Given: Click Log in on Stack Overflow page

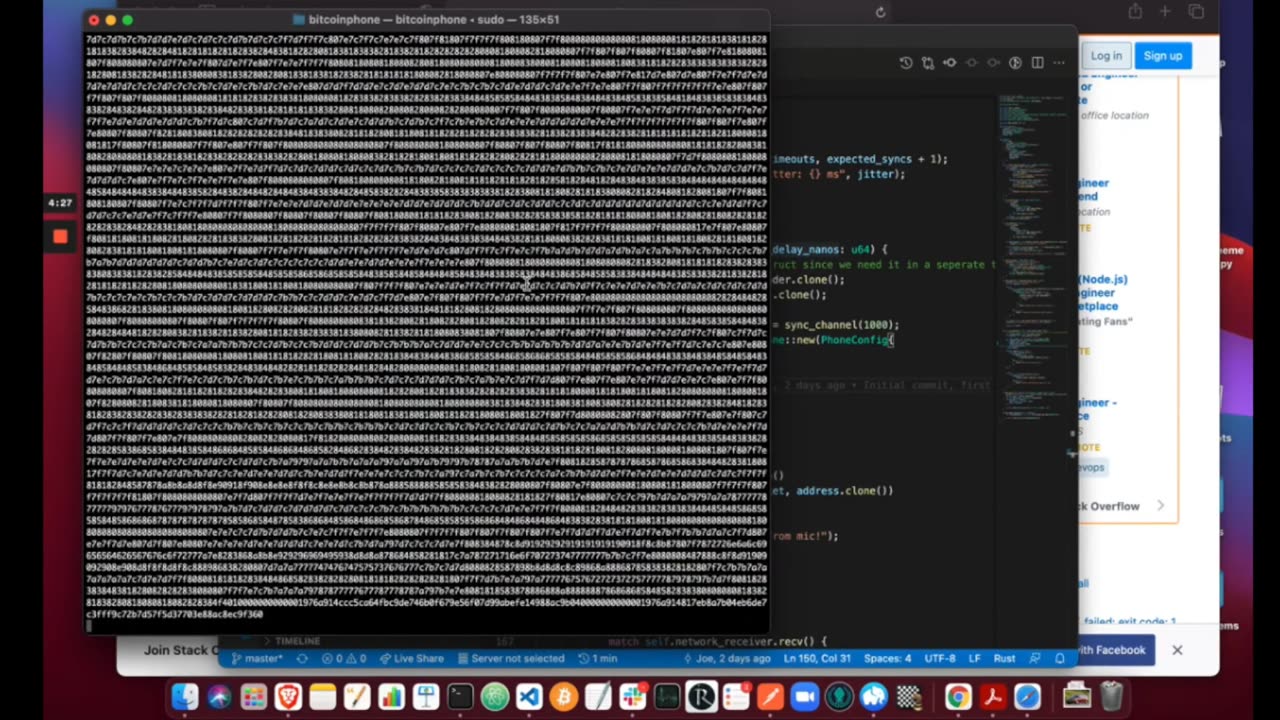Looking at the screenshot, I should click(x=1106, y=56).
